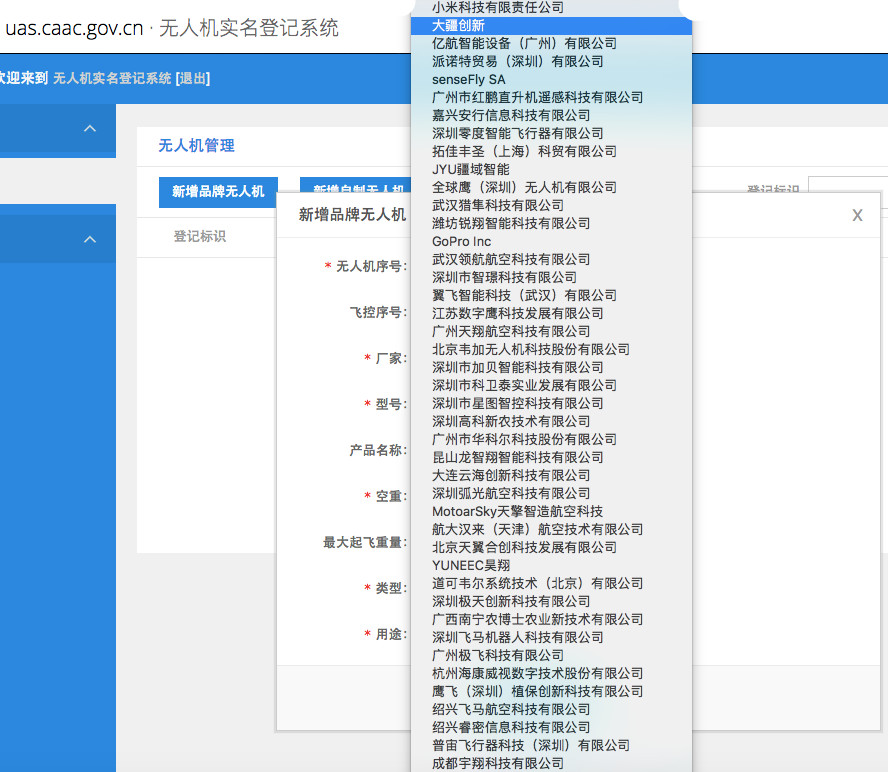This screenshot has width=888, height=772.
Task: Select 杭州海康威视数字技术股份有限公司 option
Action: tap(537, 673)
